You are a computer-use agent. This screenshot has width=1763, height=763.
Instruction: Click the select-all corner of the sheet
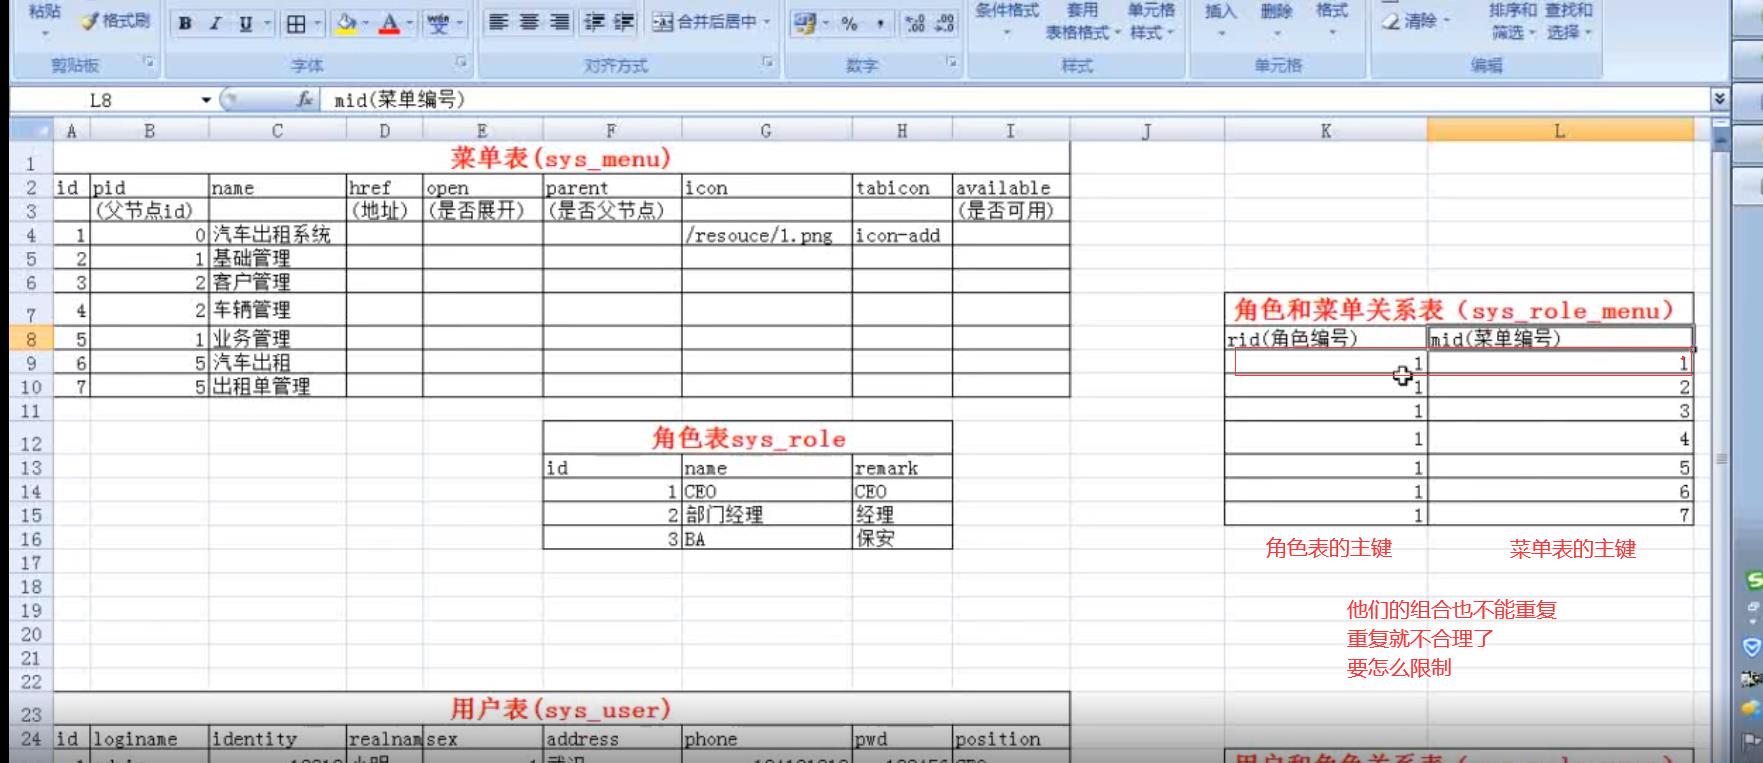(x=30, y=131)
